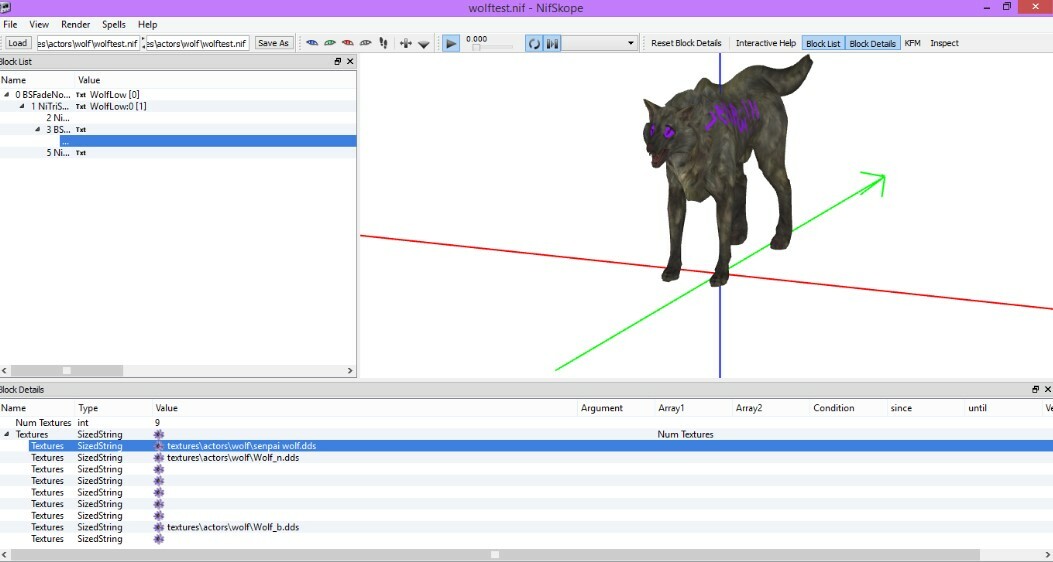Image resolution: width=1053 pixels, height=562 pixels.
Task: Float the Block Details panel
Action: coord(1036,389)
